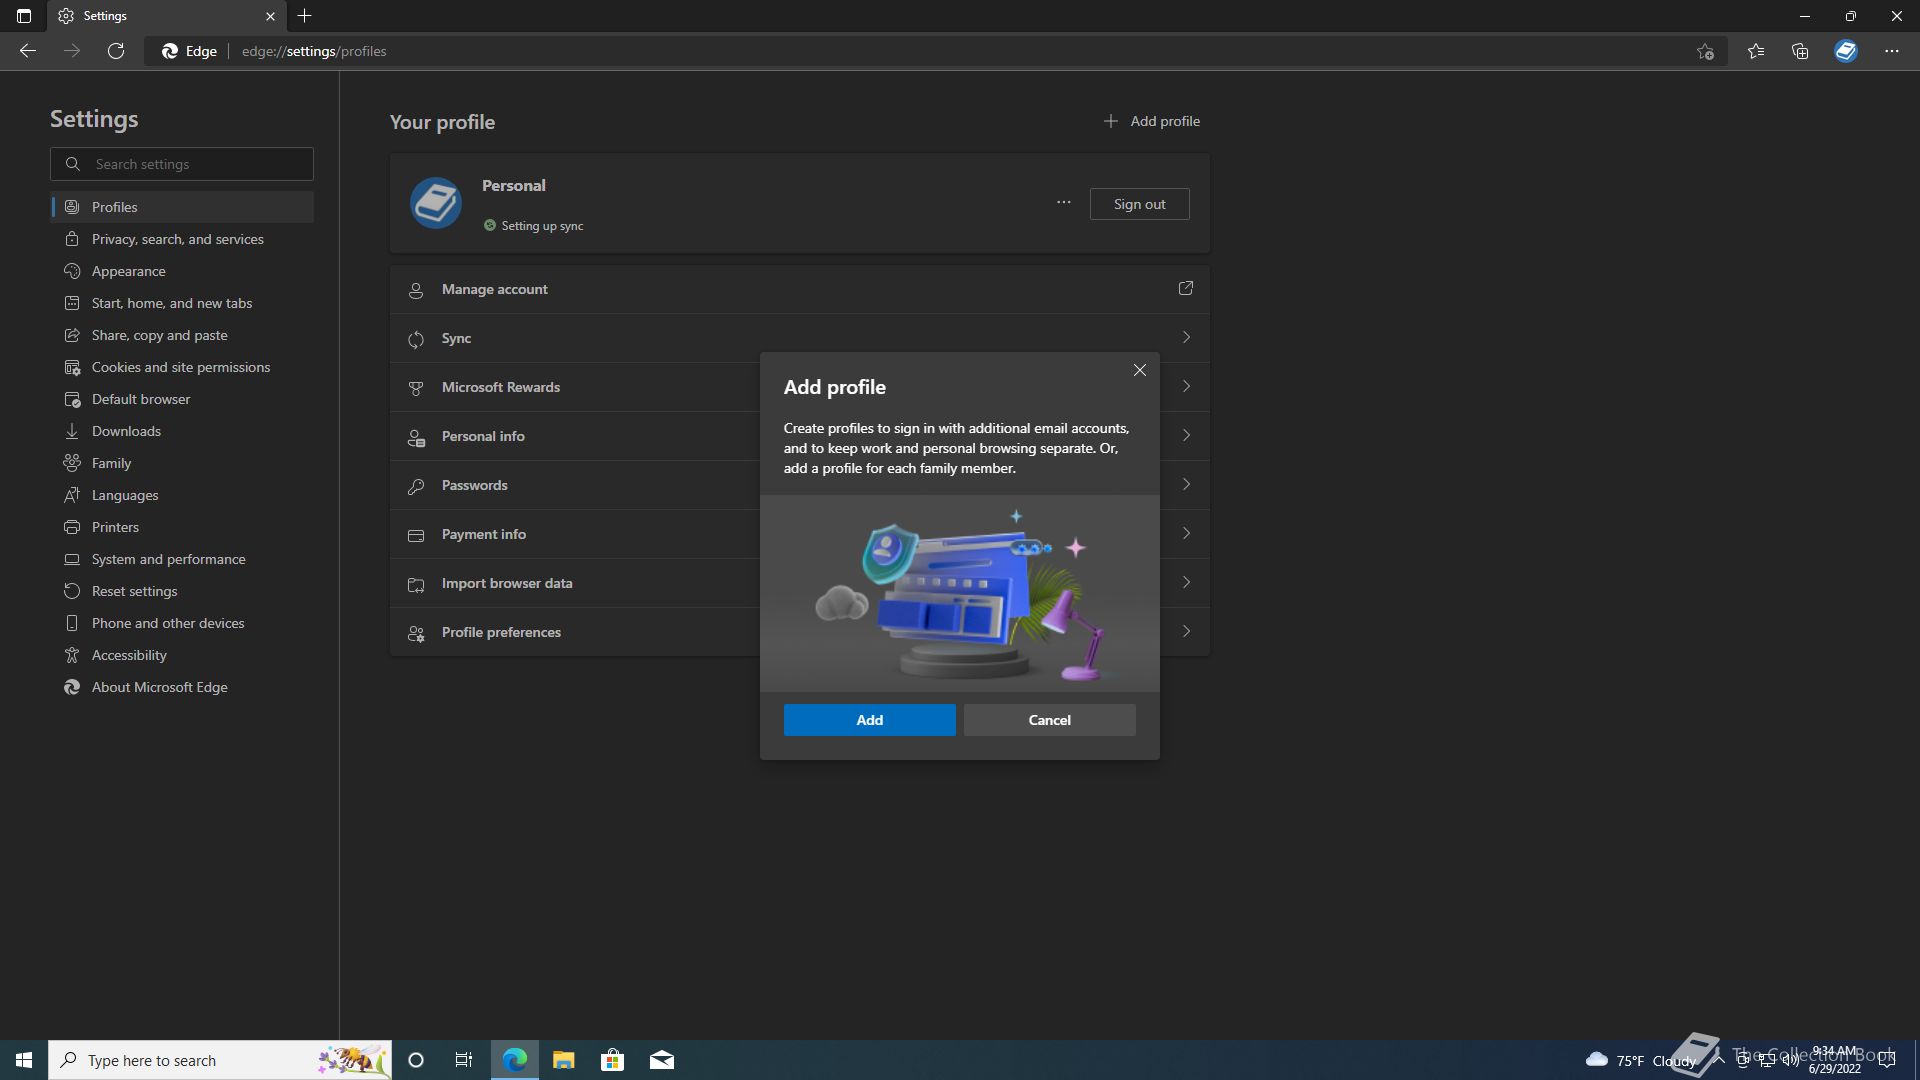1920x1080 pixels.
Task: Open About Microsoft Edge page
Action: click(x=182, y=687)
